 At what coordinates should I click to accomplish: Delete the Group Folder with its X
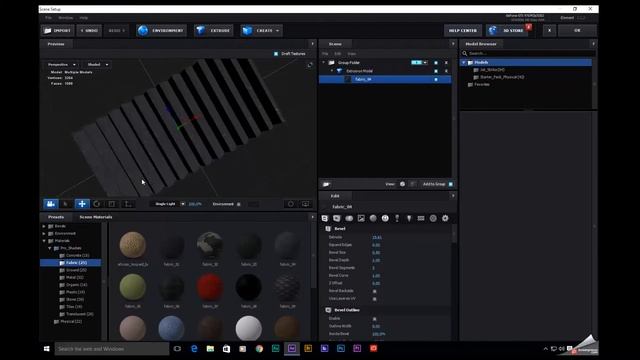coord(446,63)
